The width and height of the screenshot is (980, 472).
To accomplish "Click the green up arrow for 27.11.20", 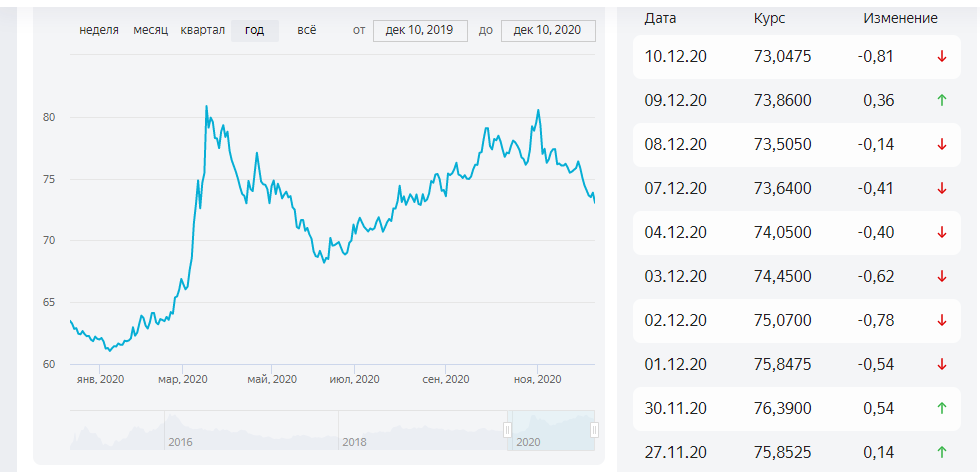I will pyautogui.click(x=941, y=452).
